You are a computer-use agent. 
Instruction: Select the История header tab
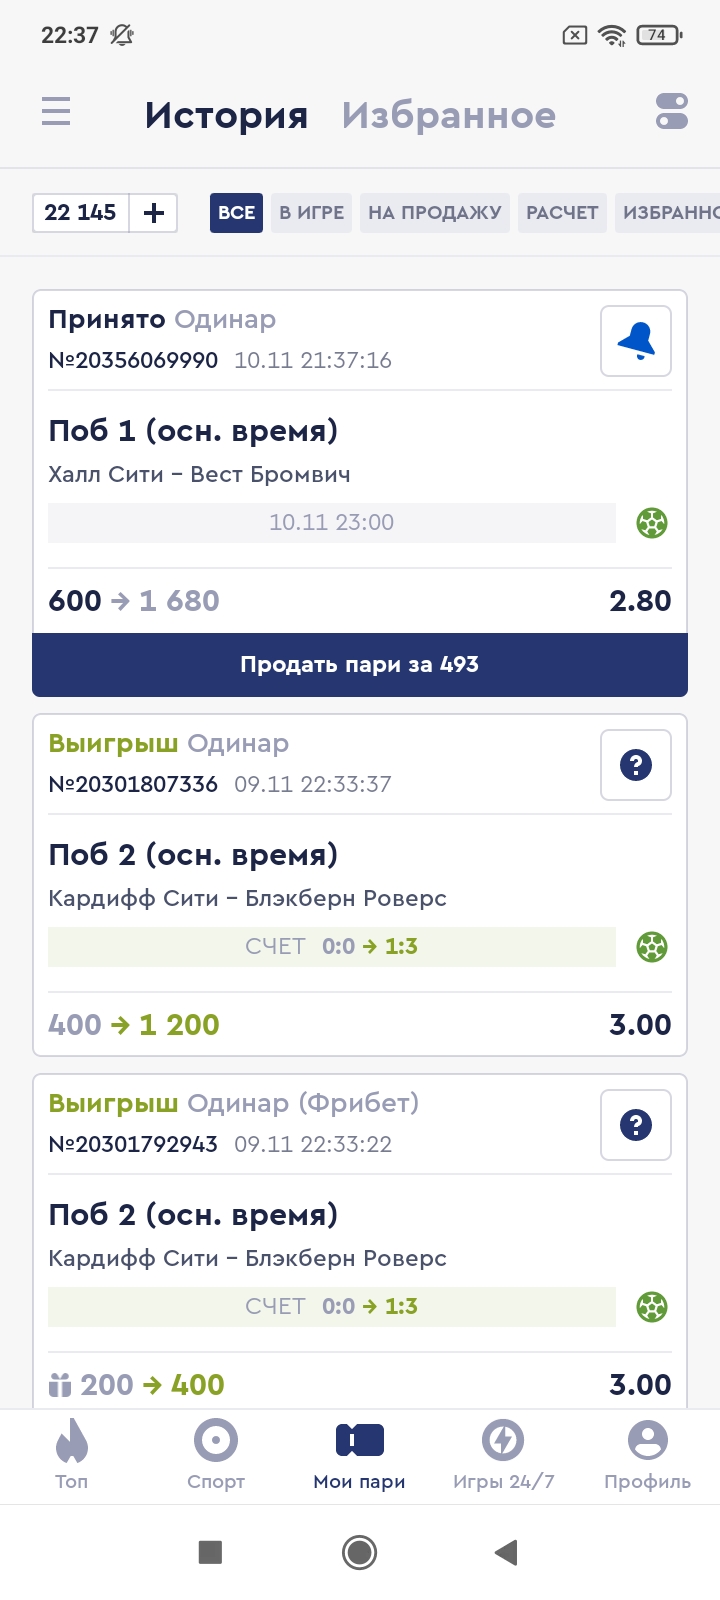pos(226,115)
